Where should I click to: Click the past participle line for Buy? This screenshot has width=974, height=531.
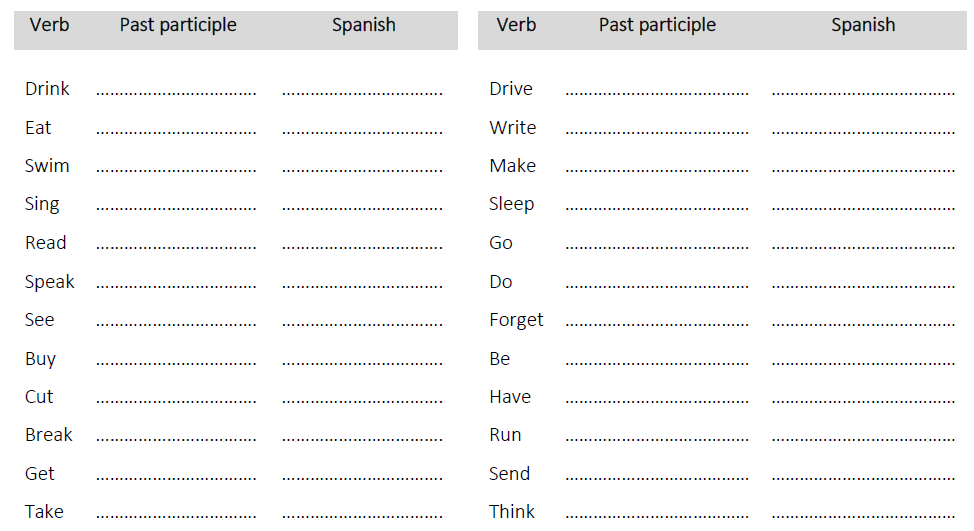[176, 361]
